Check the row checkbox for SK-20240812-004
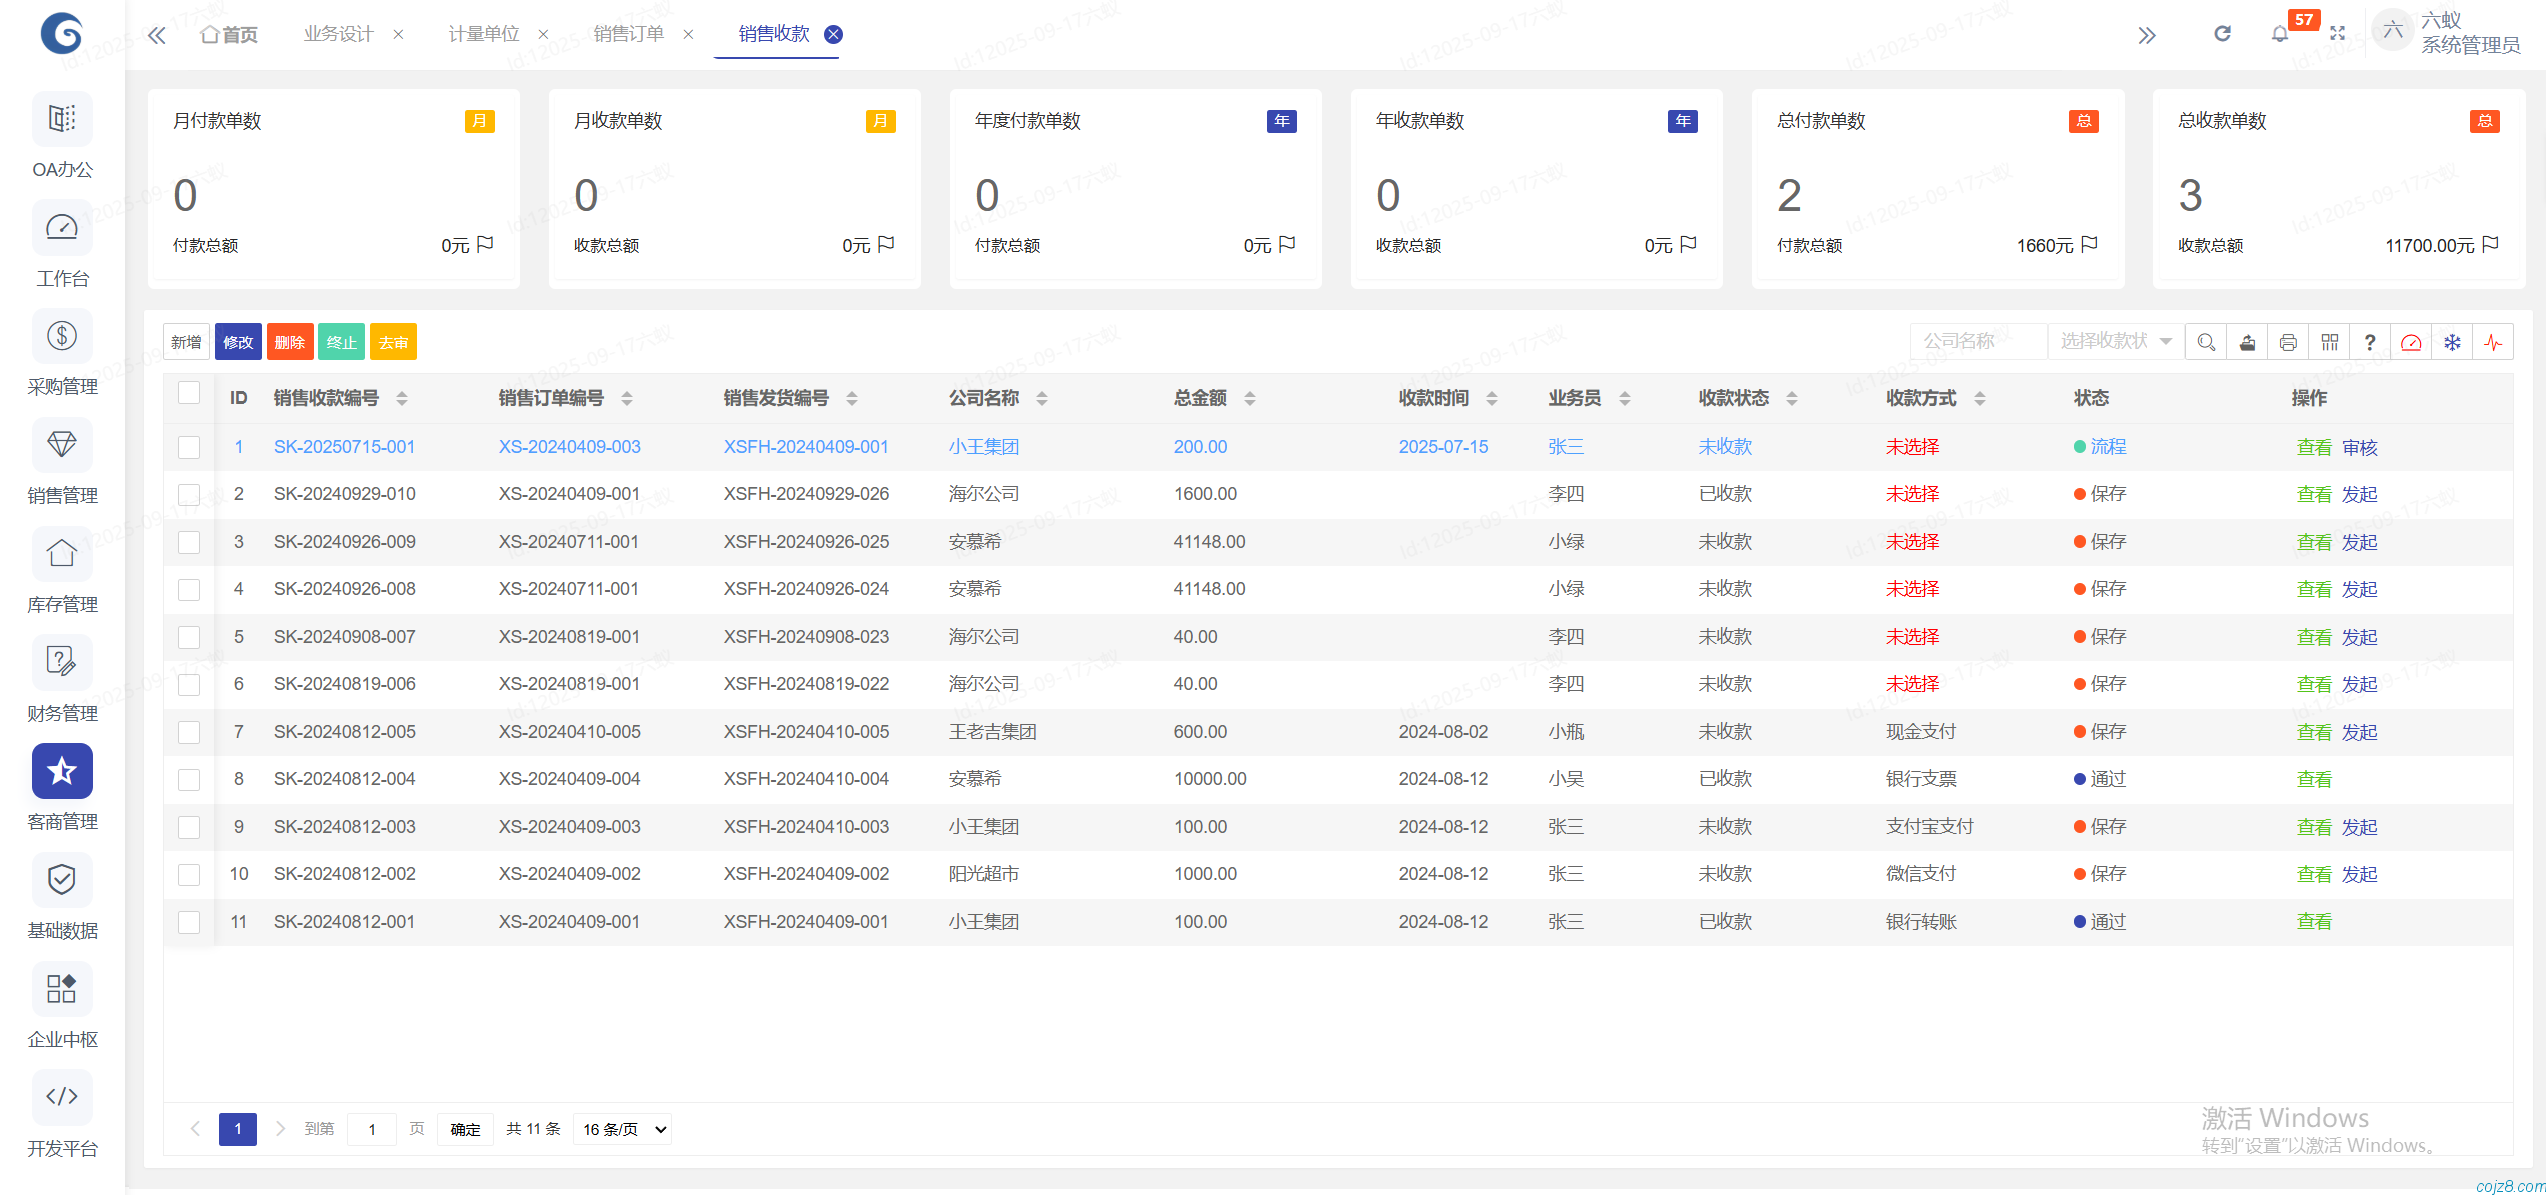 pos(189,779)
